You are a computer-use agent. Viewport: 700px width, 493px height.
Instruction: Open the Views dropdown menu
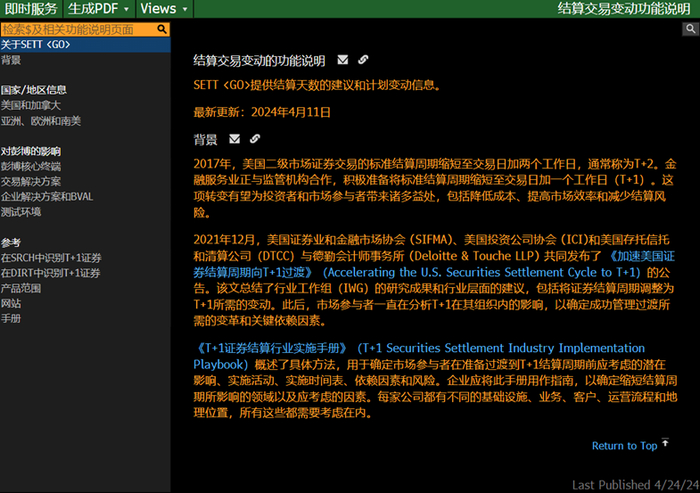click(164, 8)
